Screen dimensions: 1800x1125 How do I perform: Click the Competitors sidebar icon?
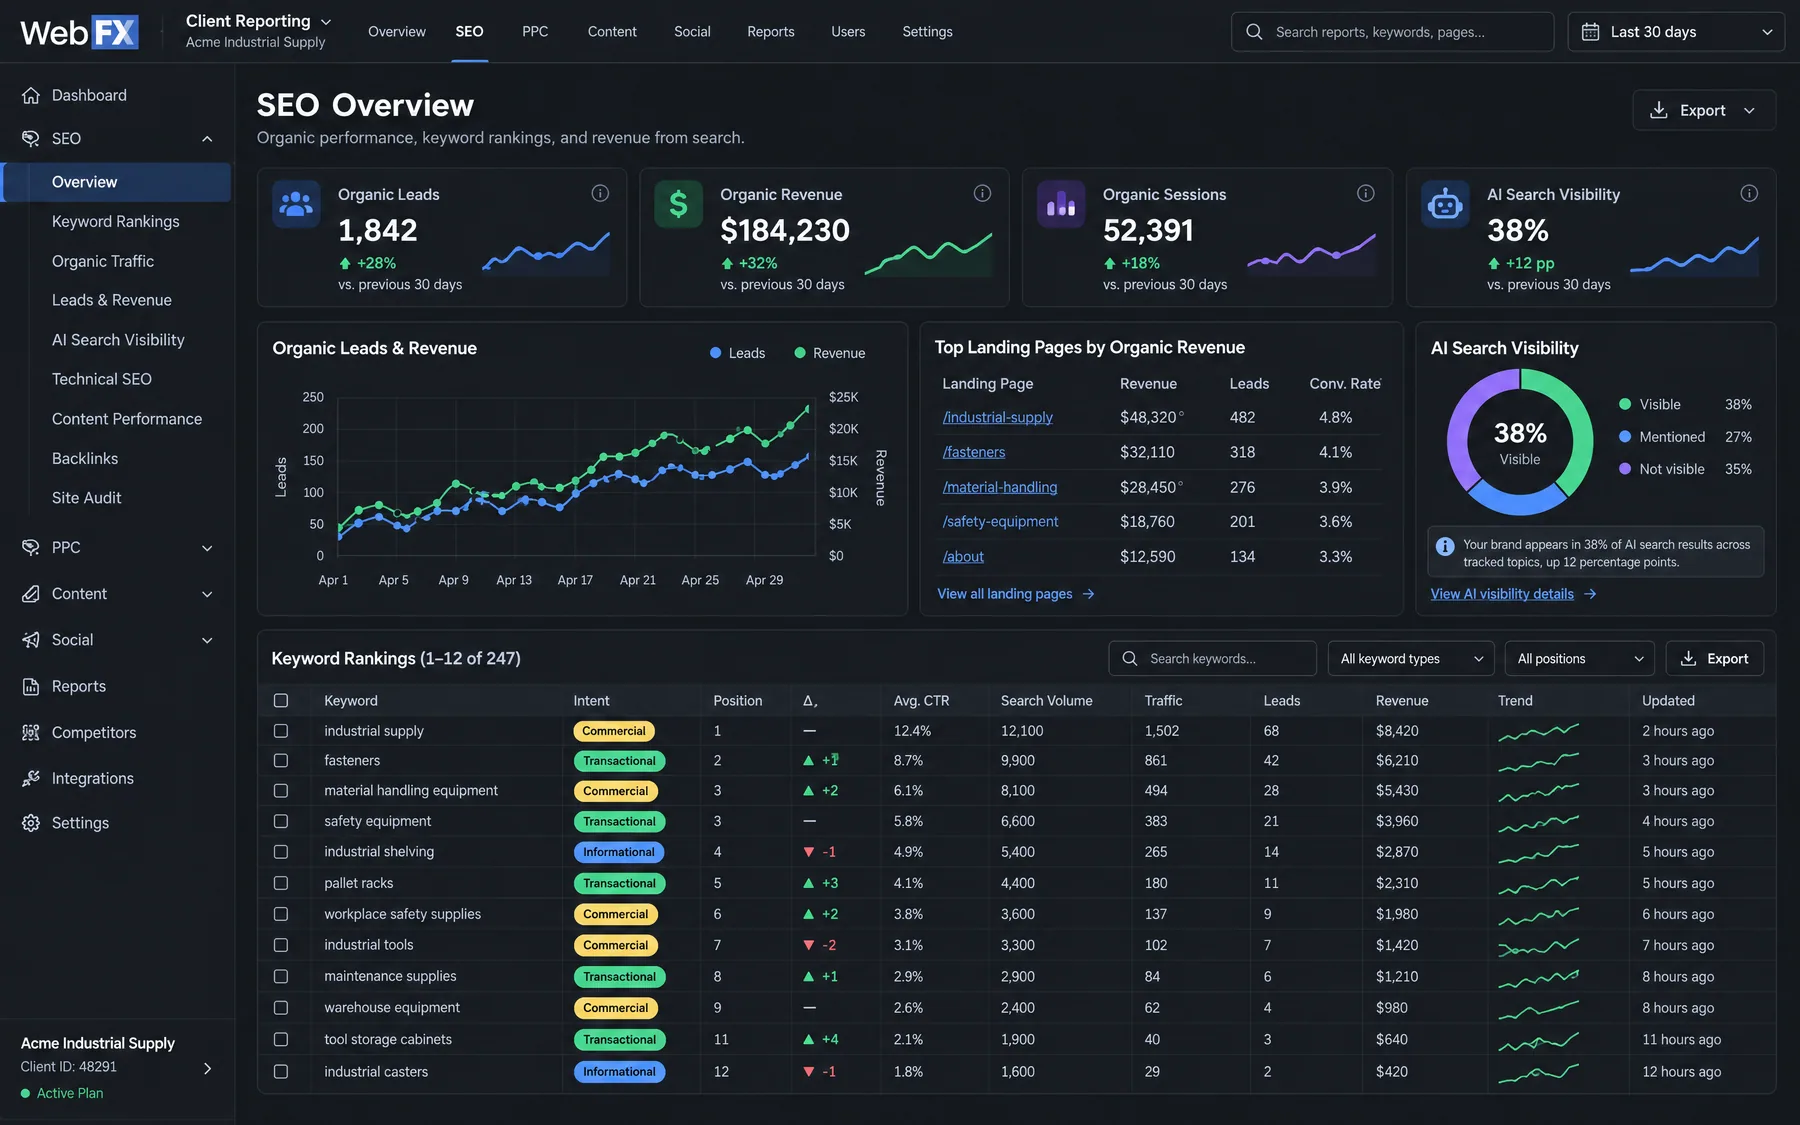pyautogui.click(x=31, y=732)
